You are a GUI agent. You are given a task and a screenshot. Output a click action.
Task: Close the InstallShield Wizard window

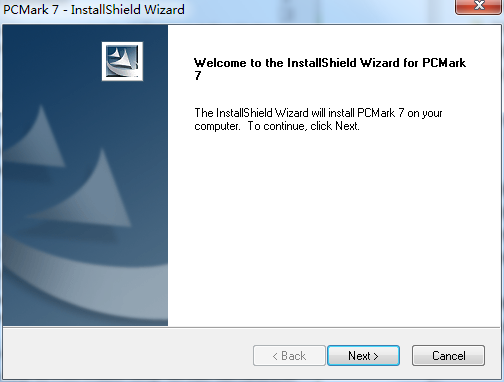[479, 6]
